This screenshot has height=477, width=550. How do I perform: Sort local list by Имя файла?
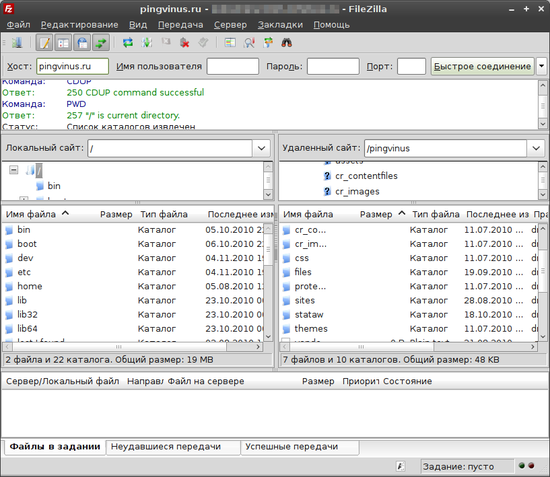pyautogui.click(x=31, y=214)
